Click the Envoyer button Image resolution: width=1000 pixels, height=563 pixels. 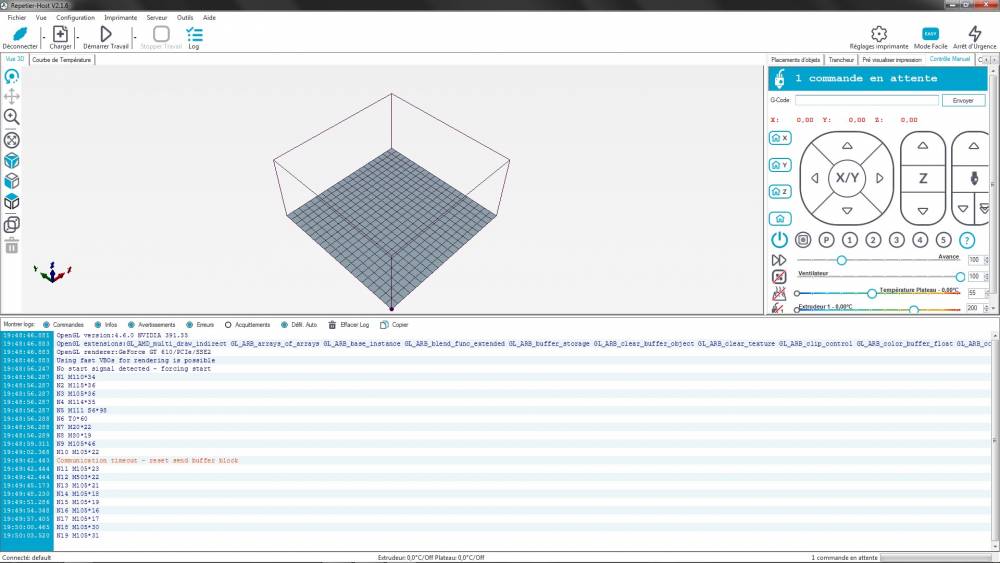(x=963, y=100)
